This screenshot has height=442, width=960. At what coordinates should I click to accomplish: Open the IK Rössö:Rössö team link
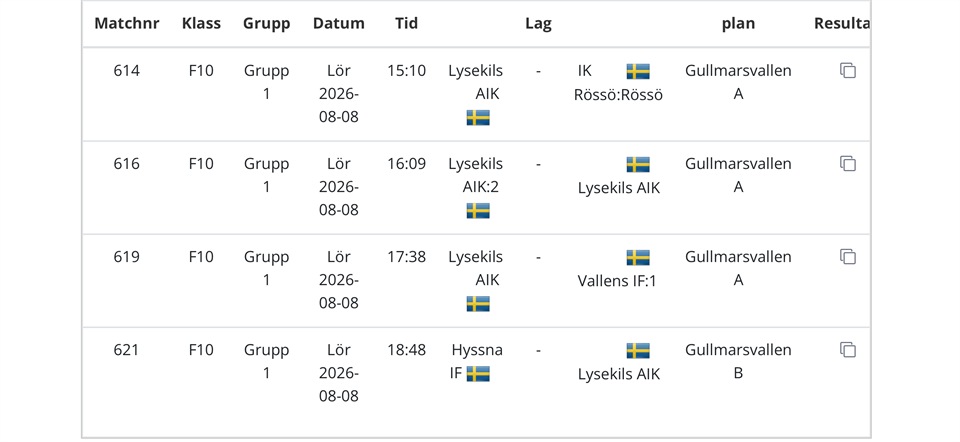(x=618, y=83)
